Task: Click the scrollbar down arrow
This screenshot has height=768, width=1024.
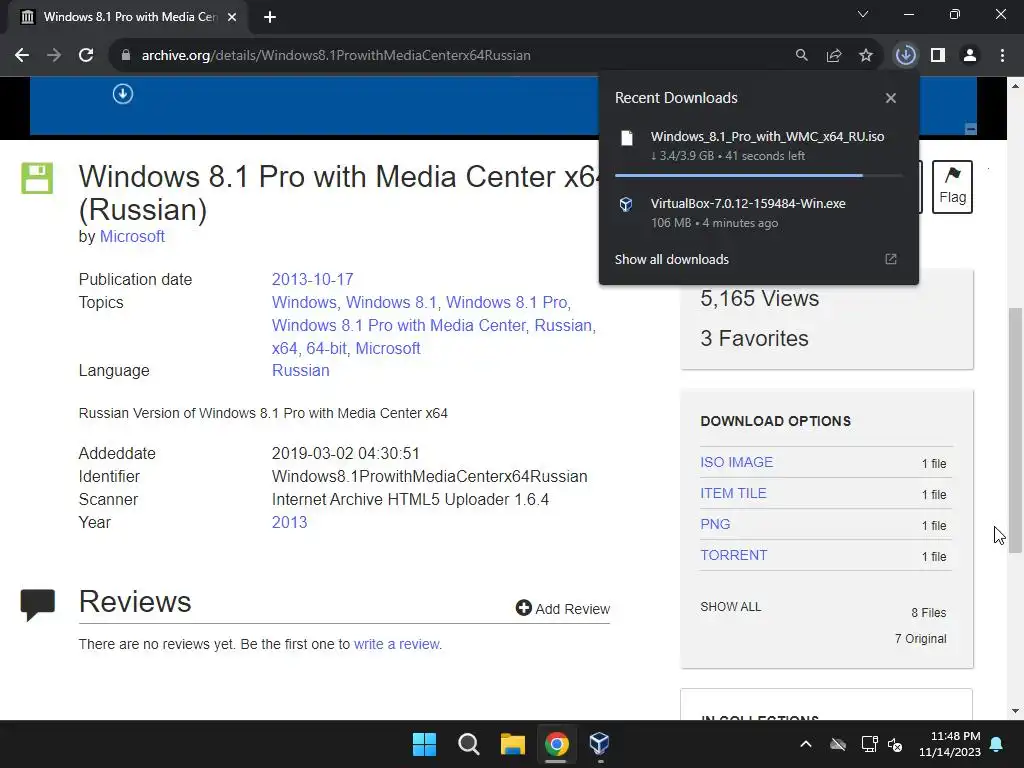Action: coord(1015,711)
